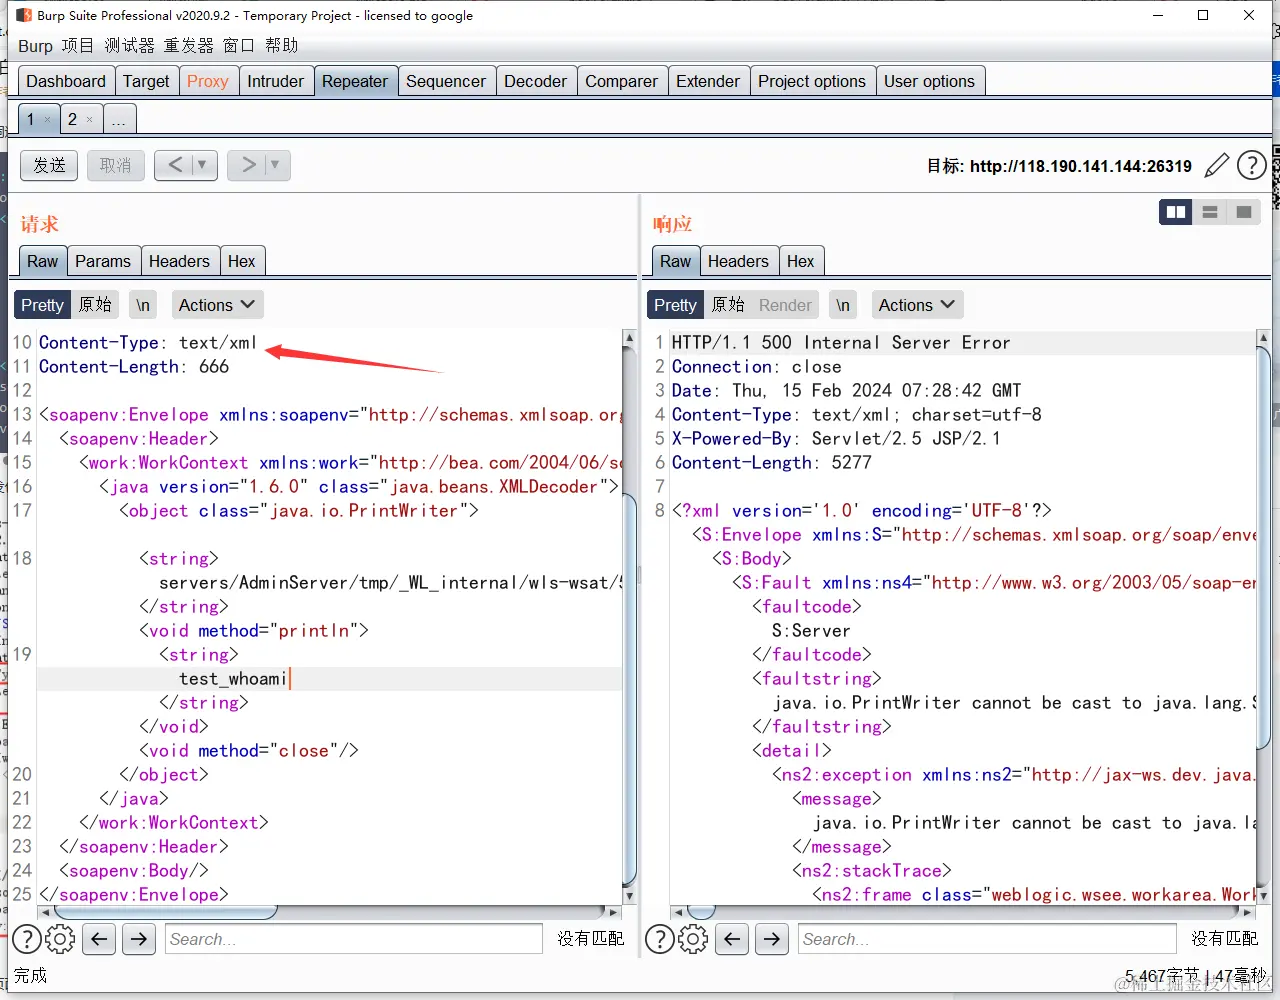Open the Extender tab
The width and height of the screenshot is (1280, 1000).
(x=708, y=81)
